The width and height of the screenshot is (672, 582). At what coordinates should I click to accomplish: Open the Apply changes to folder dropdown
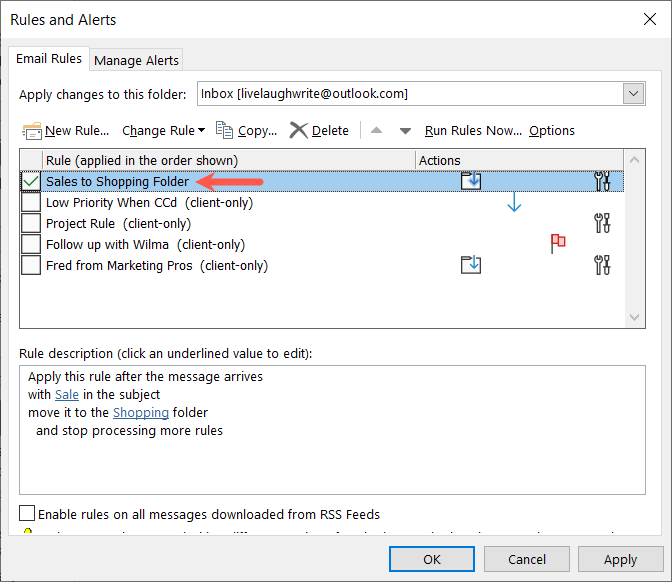(x=633, y=93)
